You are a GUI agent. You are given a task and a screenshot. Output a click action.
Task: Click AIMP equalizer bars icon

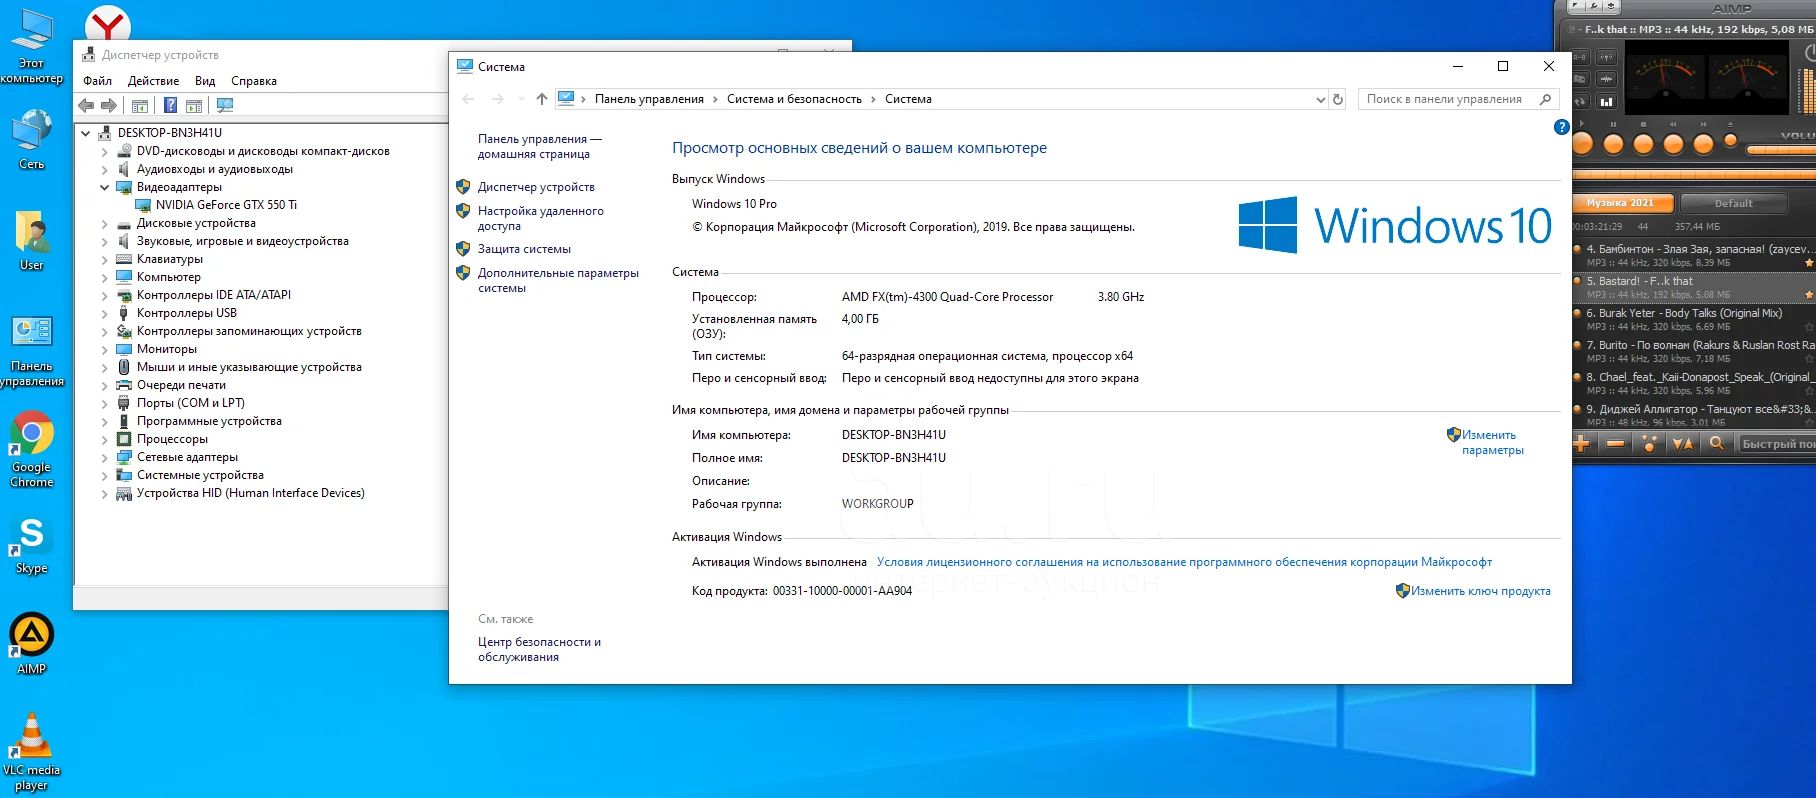(1606, 101)
